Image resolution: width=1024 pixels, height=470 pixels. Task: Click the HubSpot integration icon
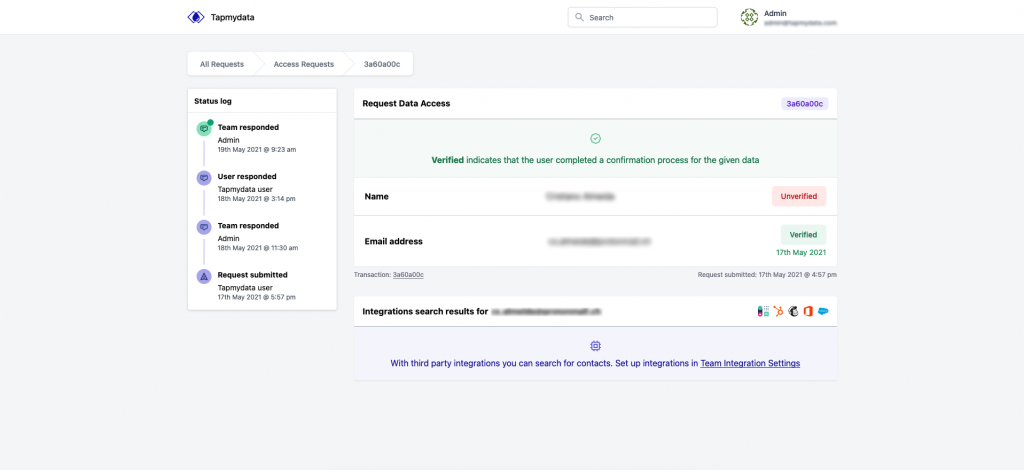778,311
